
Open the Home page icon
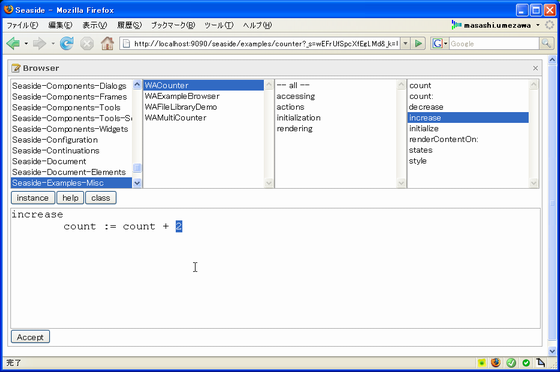pos(107,44)
